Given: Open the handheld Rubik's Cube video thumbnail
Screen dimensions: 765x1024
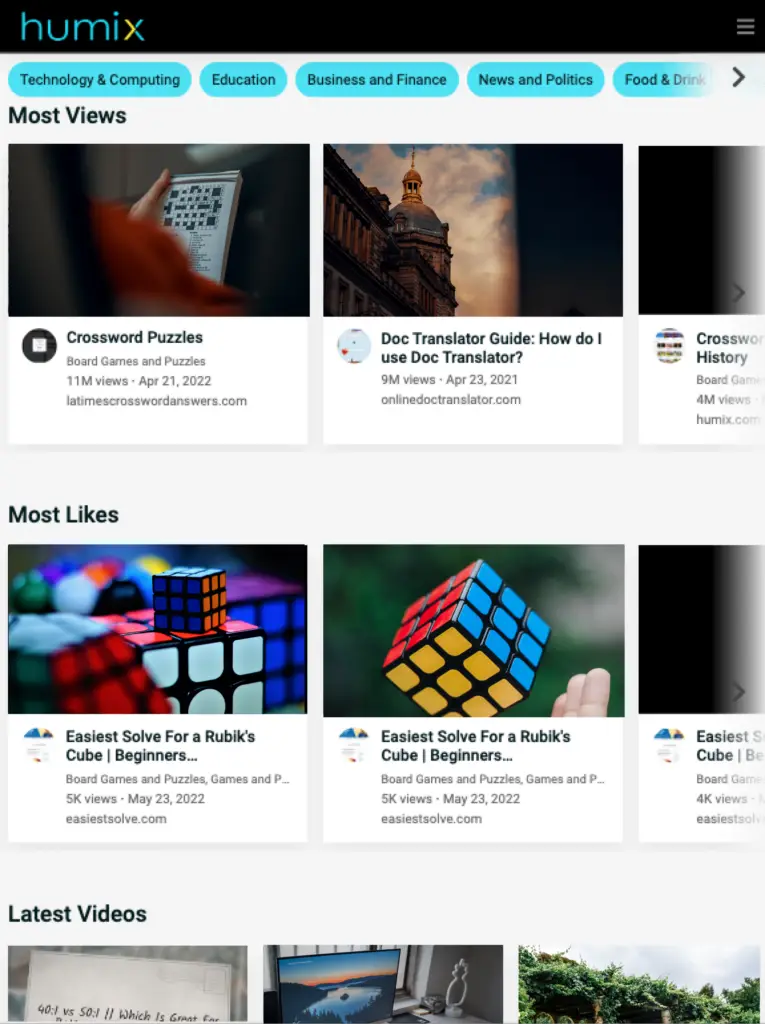Looking at the screenshot, I should 474,630.
